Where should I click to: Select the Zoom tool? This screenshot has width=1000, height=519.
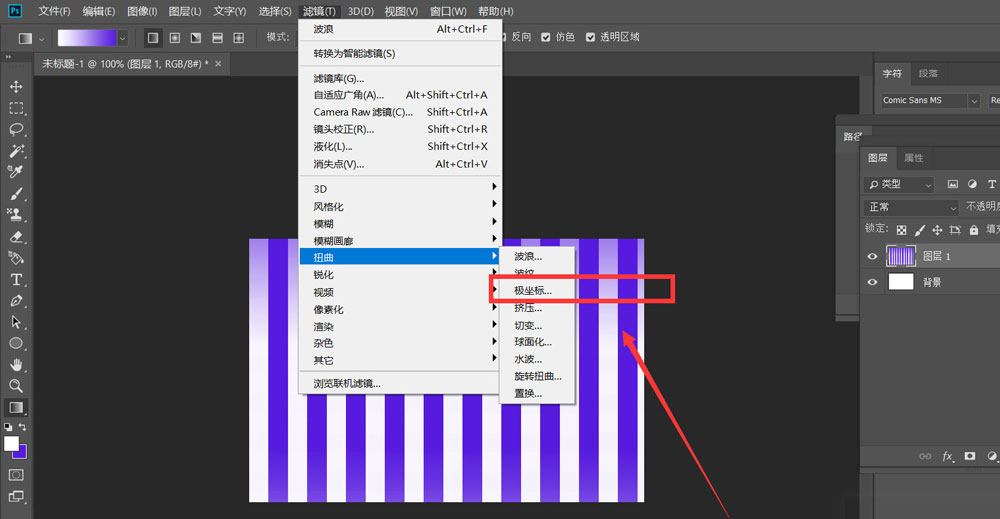click(16, 385)
